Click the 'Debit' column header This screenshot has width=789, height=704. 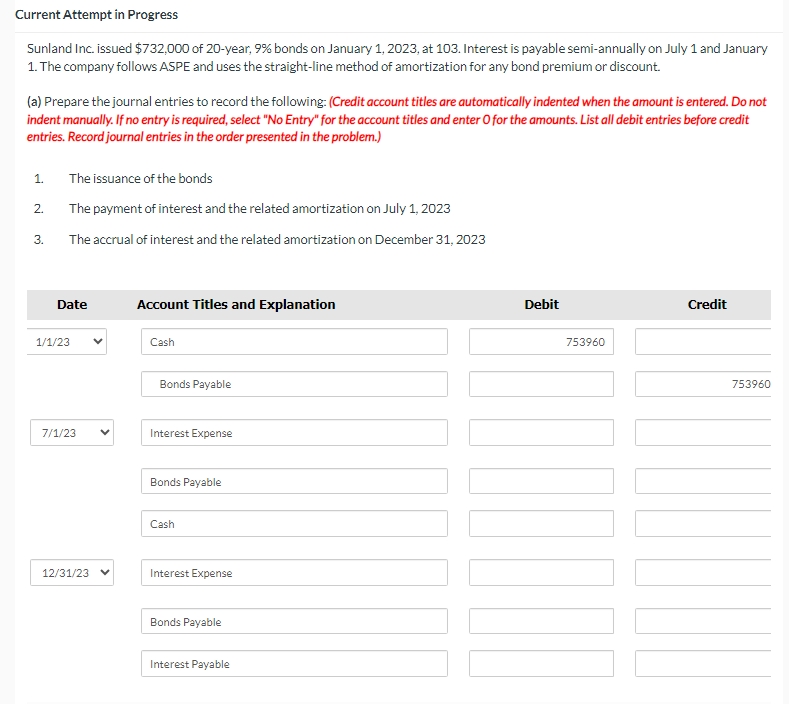(x=541, y=304)
